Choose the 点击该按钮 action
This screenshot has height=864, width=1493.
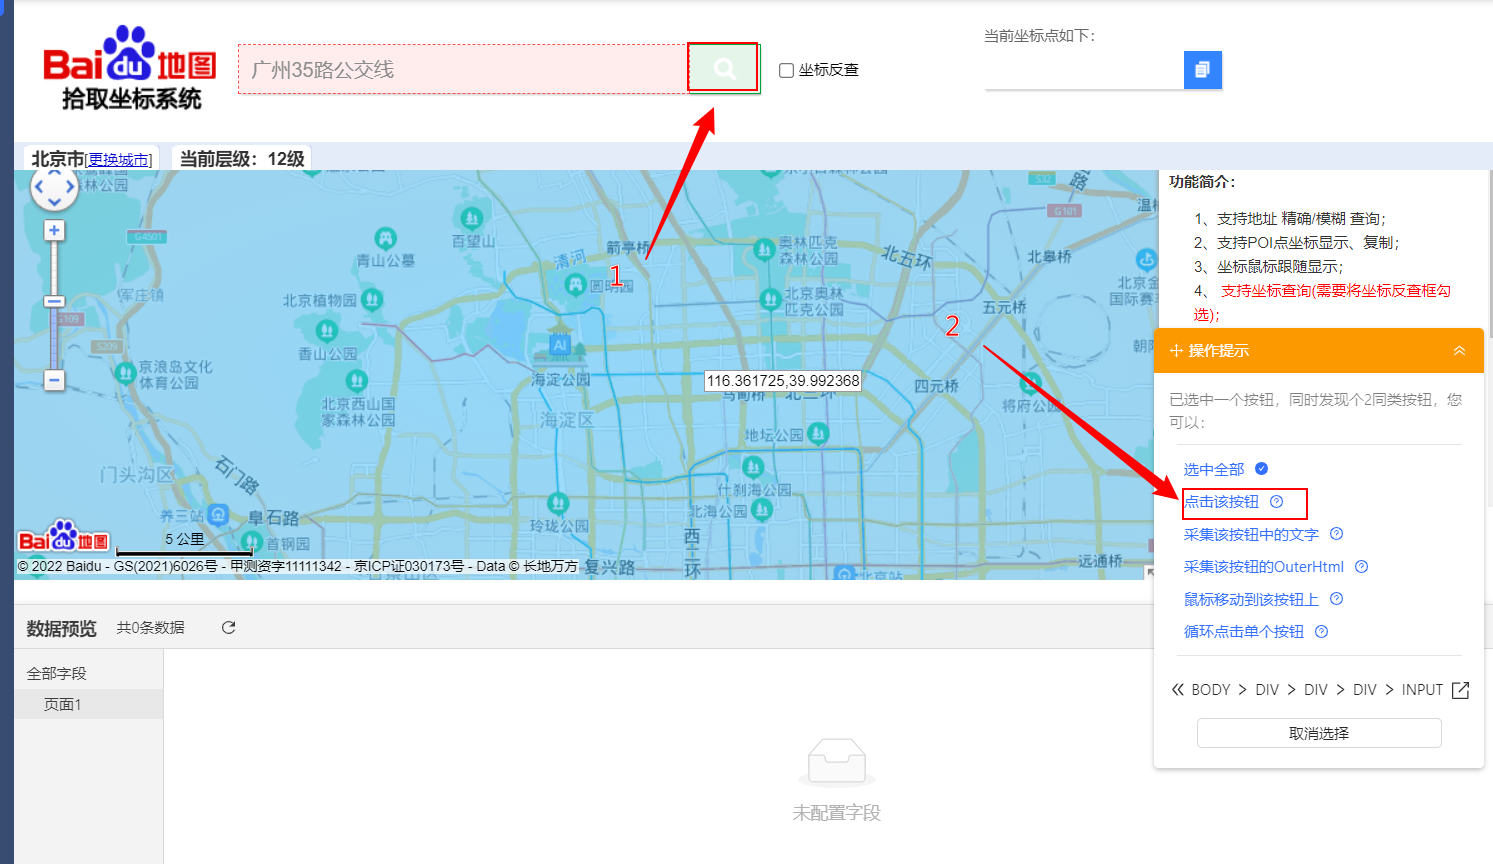(x=1221, y=502)
